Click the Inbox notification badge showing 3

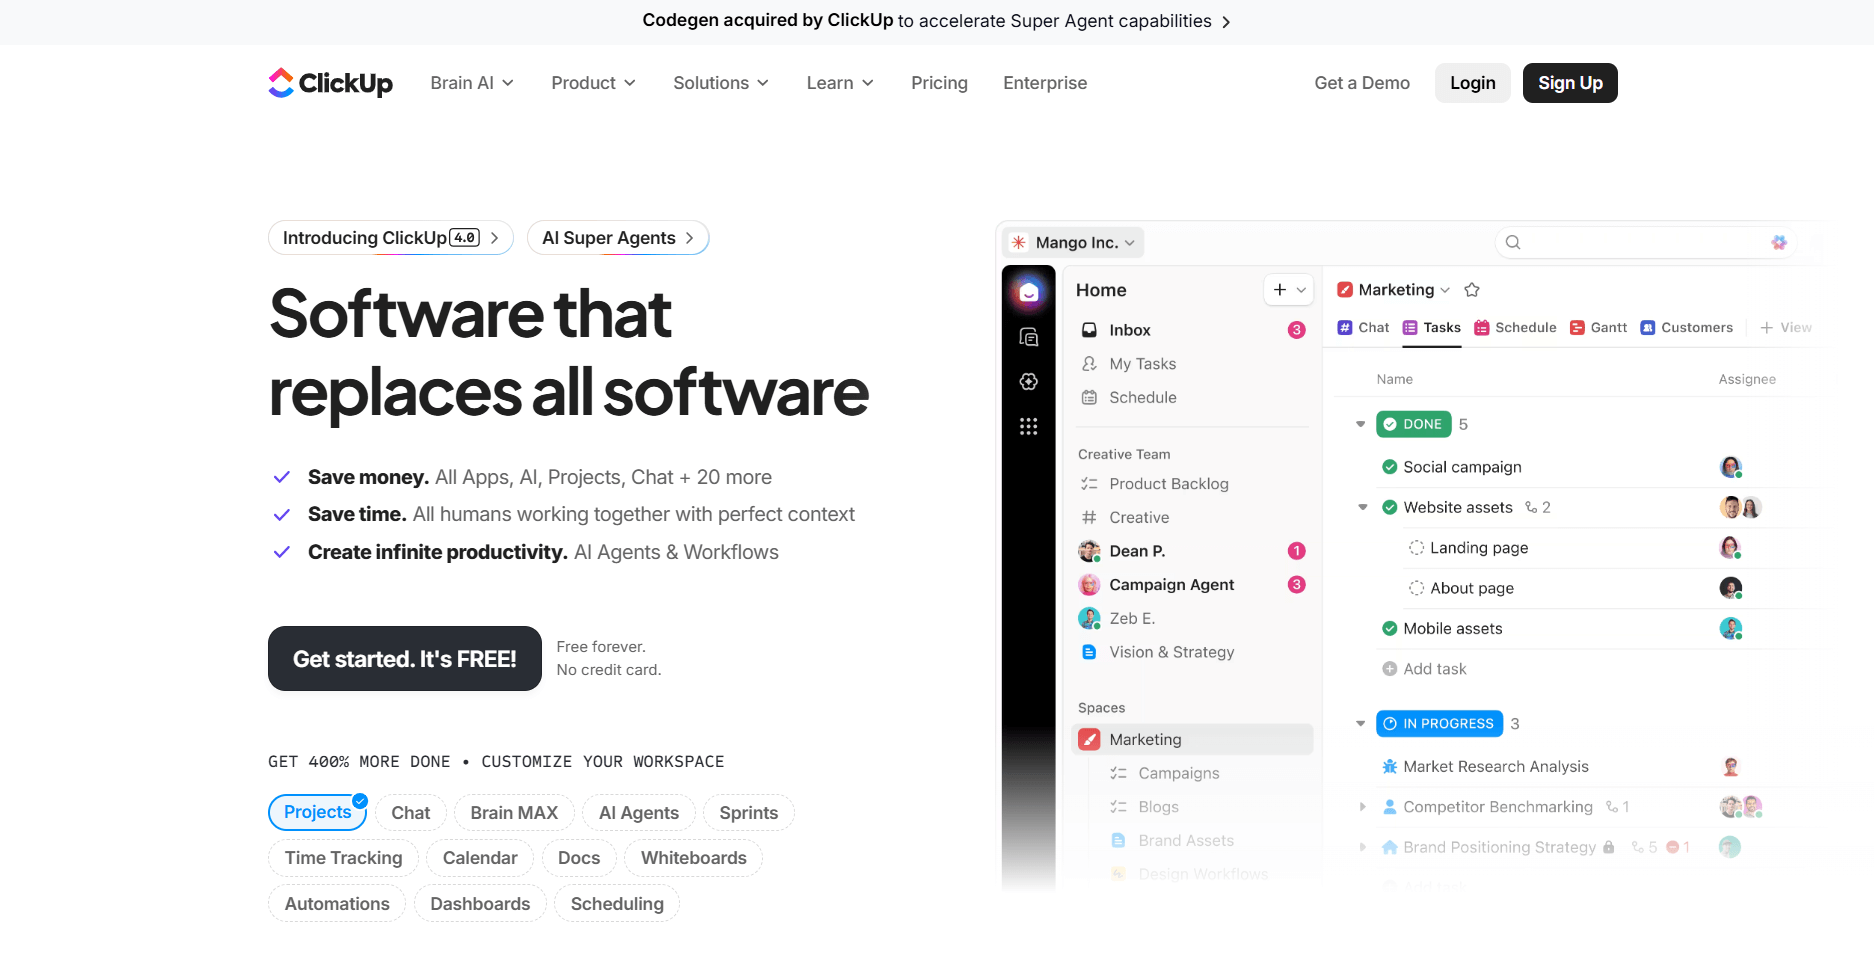[x=1297, y=330]
